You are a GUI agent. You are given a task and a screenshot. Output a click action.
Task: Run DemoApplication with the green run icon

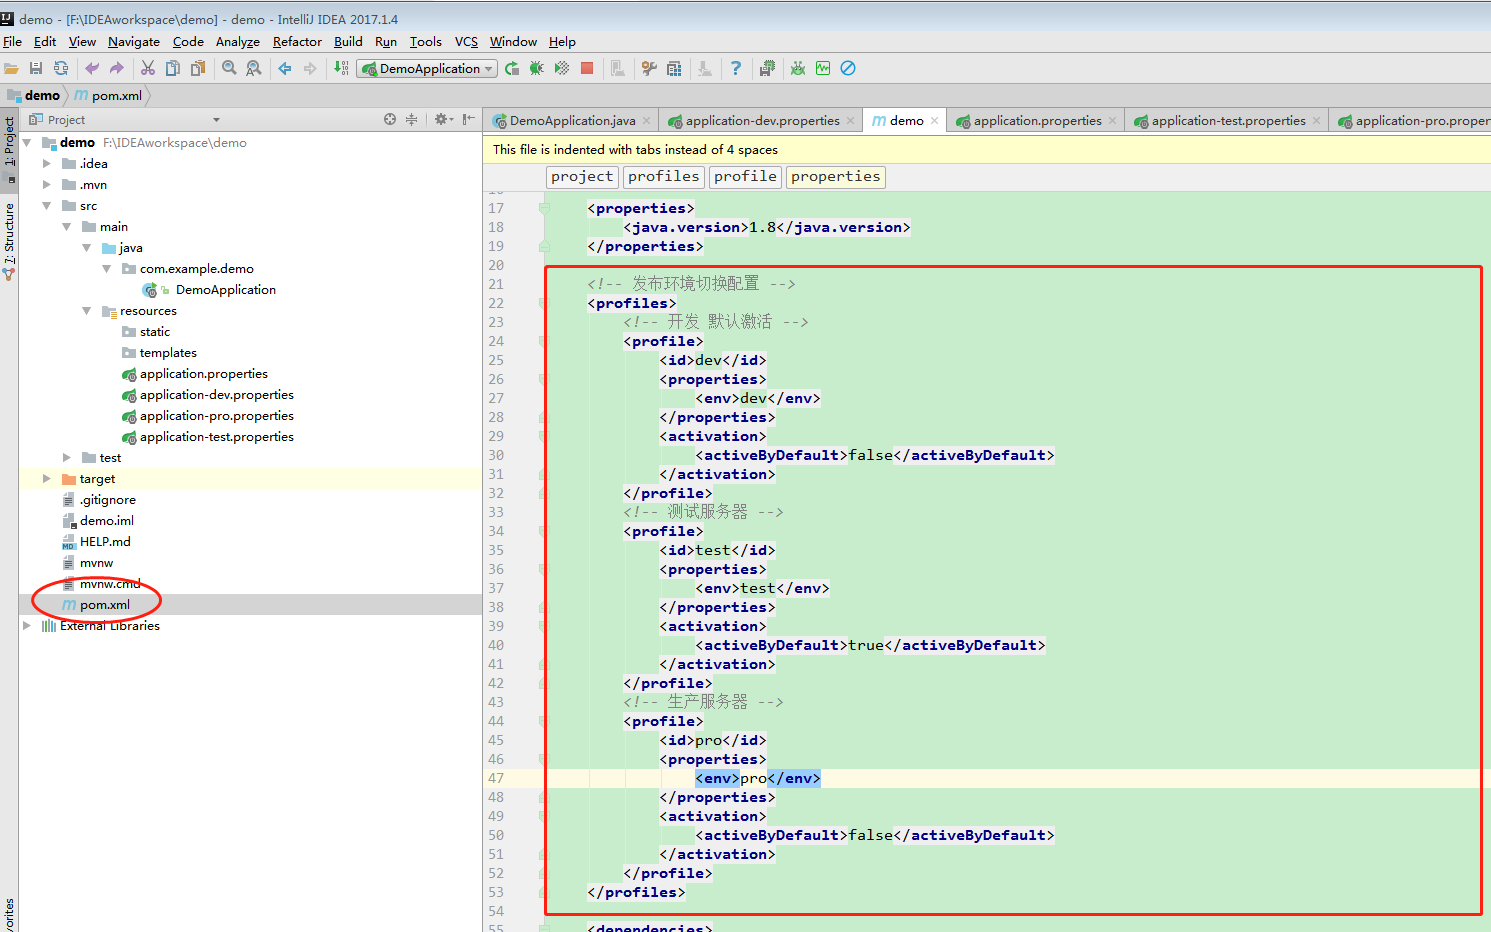point(512,68)
